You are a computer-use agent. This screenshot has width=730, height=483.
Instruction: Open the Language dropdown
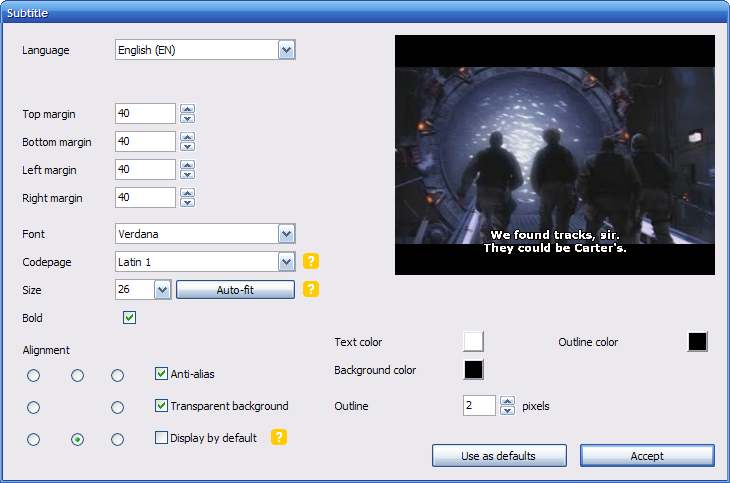[x=286, y=50]
